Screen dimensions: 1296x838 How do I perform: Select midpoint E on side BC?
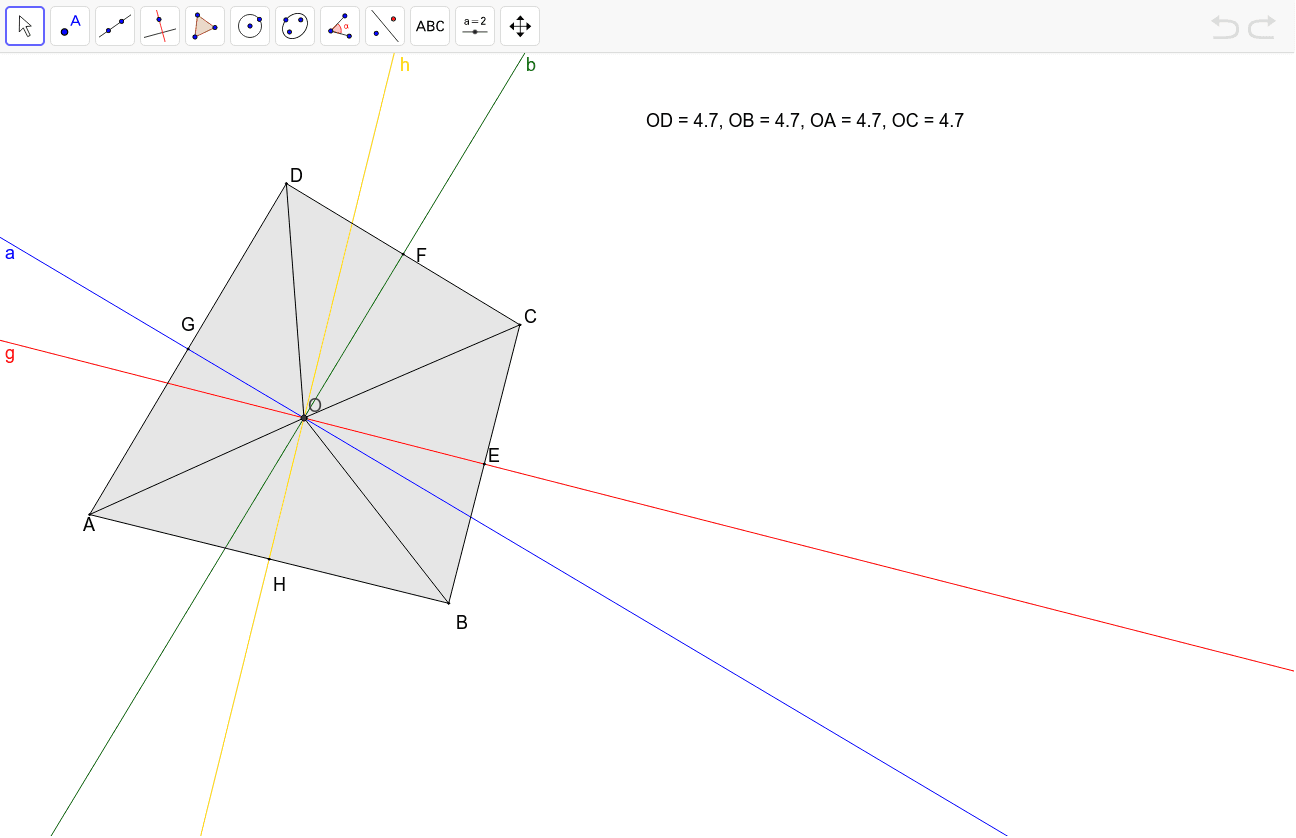tap(484, 464)
